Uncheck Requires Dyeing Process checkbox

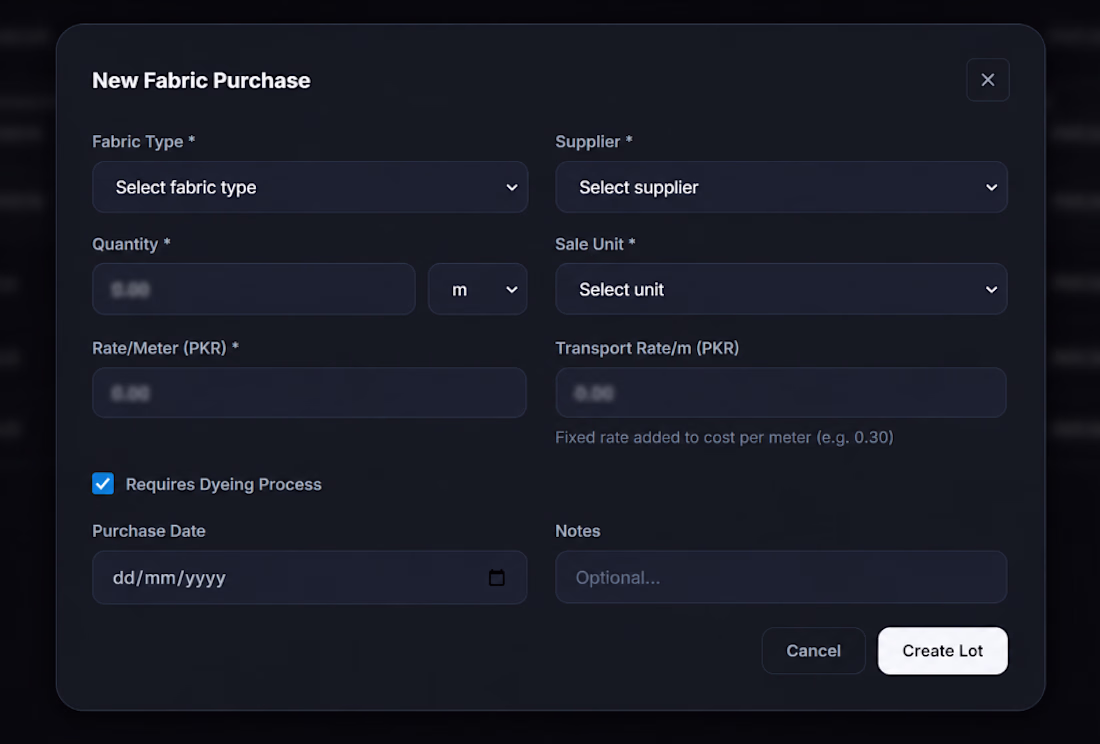(103, 483)
